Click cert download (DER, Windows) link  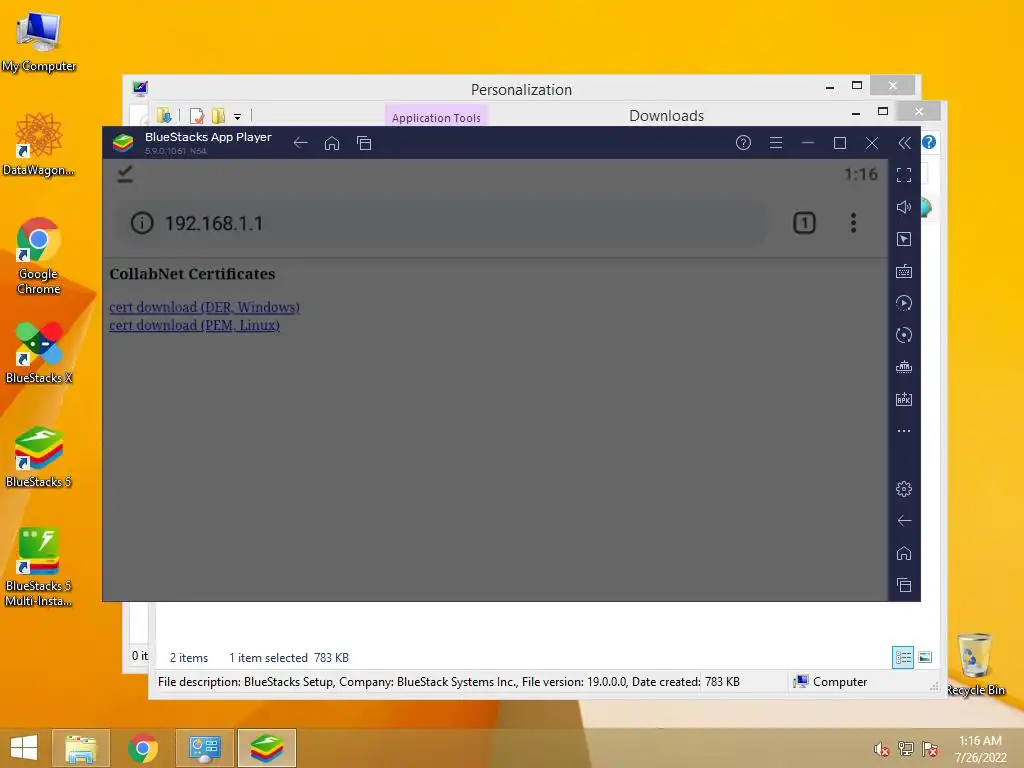coord(204,307)
